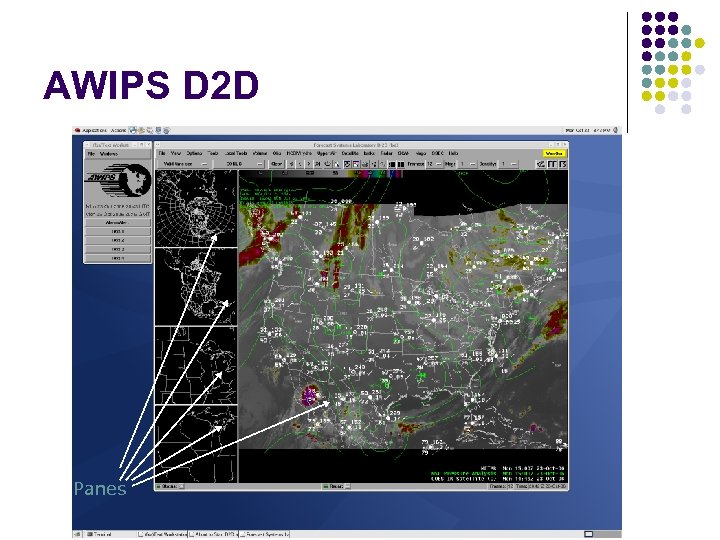Click the Clear button in the toolbar
Image resolution: width=720 pixels, height=540 pixels.
point(277,164)
